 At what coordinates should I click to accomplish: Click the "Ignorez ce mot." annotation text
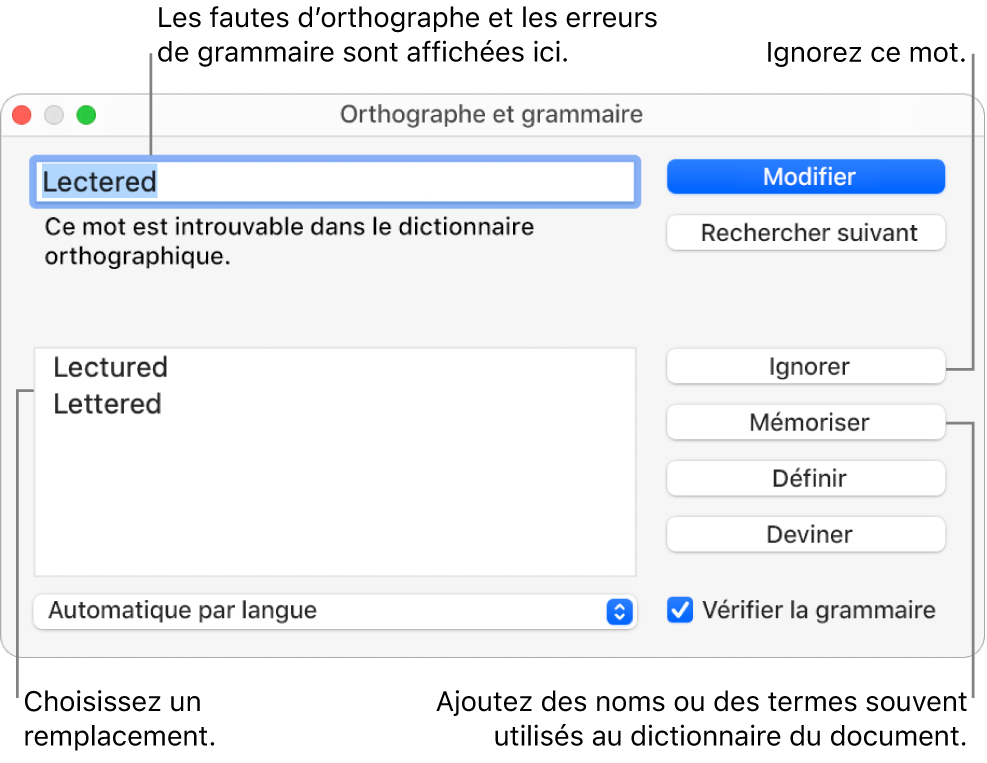point(864,53)
